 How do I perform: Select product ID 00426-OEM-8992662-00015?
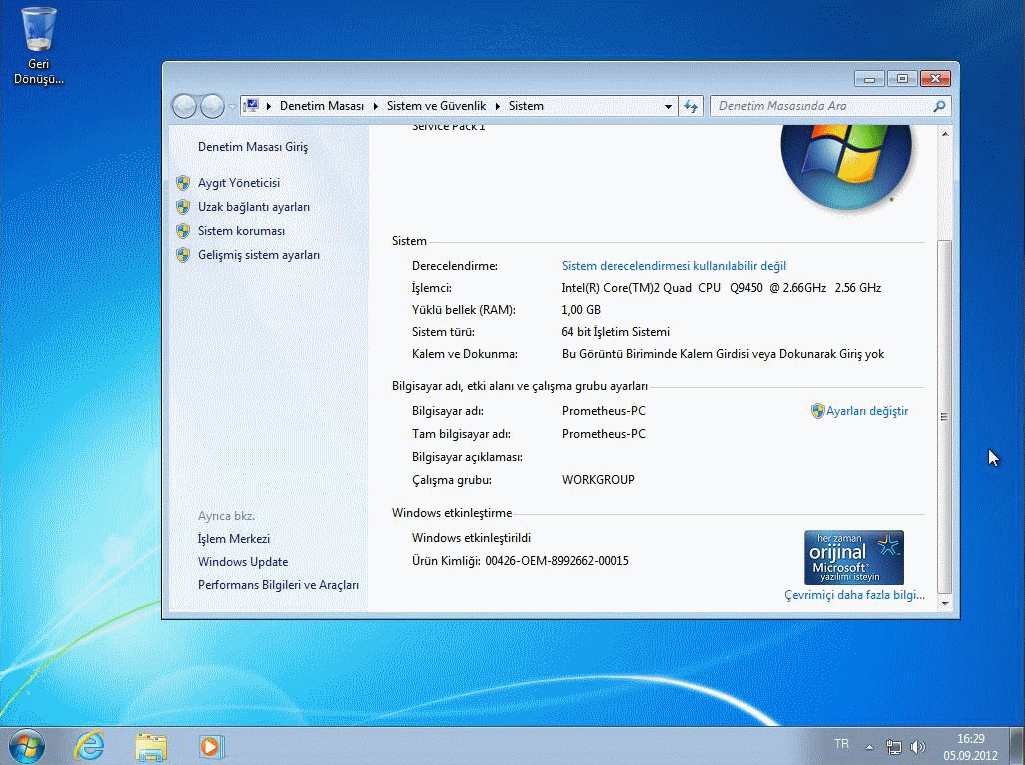point(557,561)
